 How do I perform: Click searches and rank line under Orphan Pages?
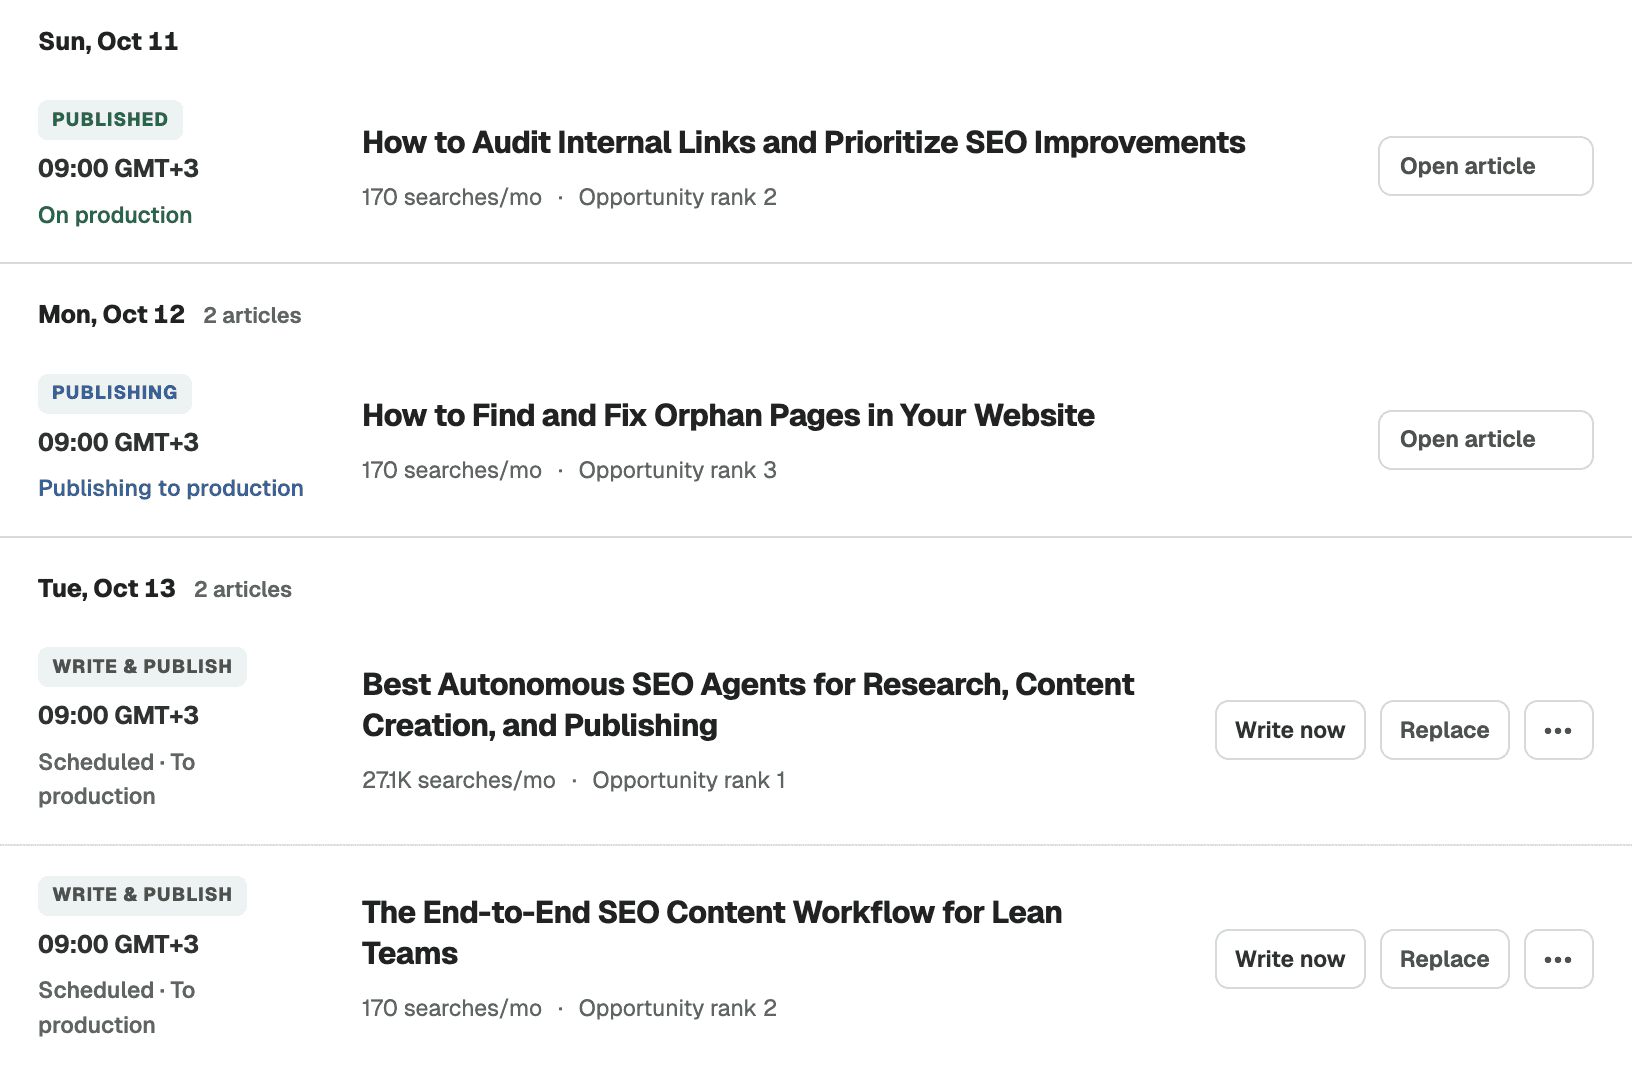pos(569,471)
